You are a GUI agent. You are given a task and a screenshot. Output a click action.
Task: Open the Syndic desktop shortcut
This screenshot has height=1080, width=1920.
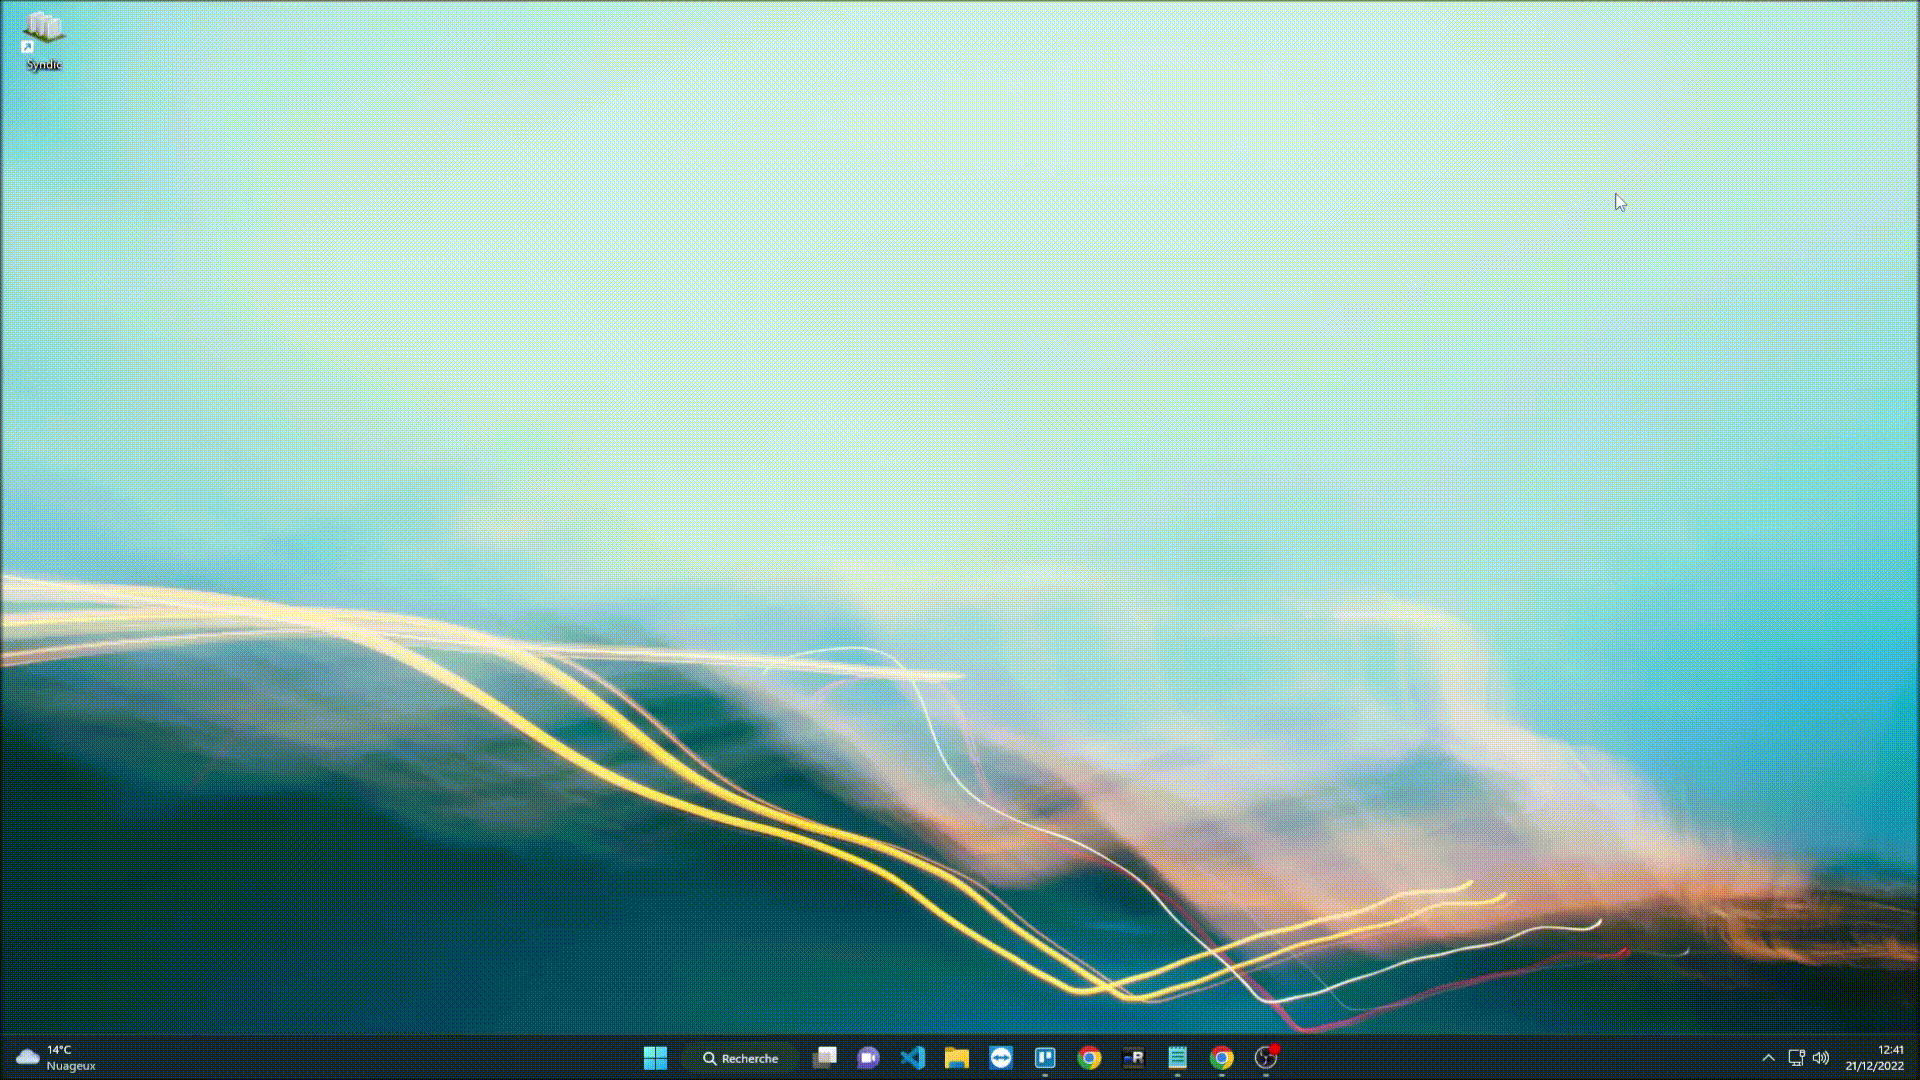[x=43, y=41]
